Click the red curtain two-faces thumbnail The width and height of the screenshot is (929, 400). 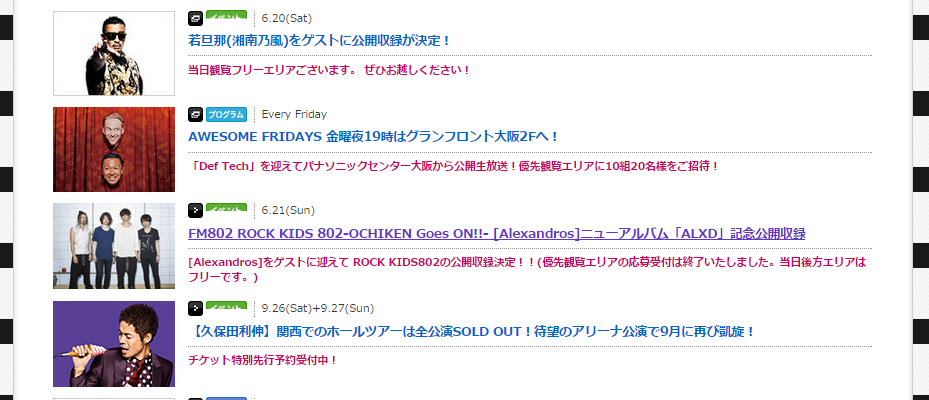click(x=114, y=149)
